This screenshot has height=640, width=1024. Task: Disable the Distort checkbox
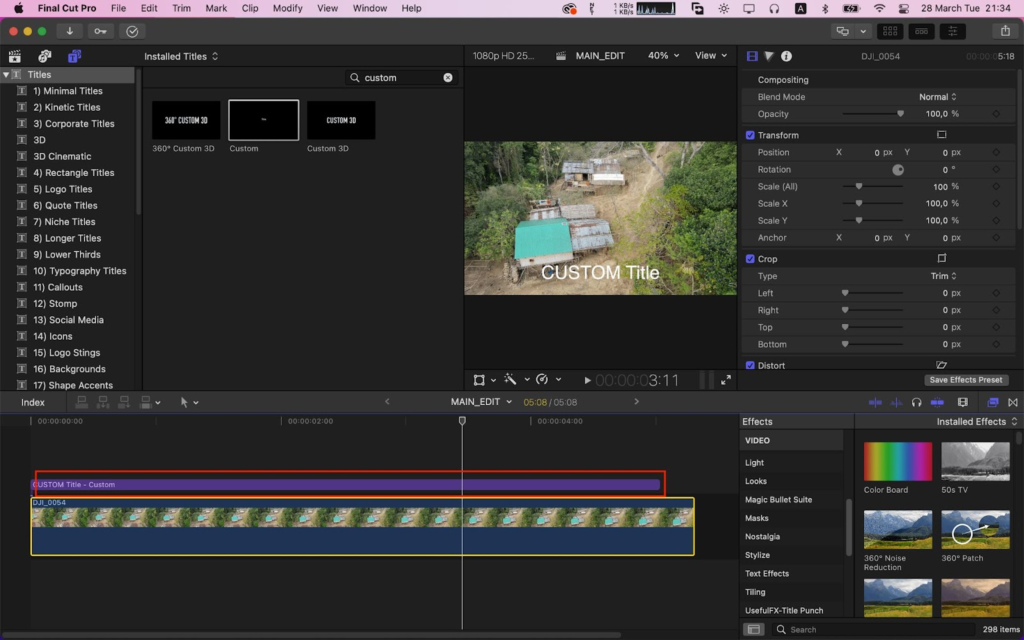(x=750, y=365)
